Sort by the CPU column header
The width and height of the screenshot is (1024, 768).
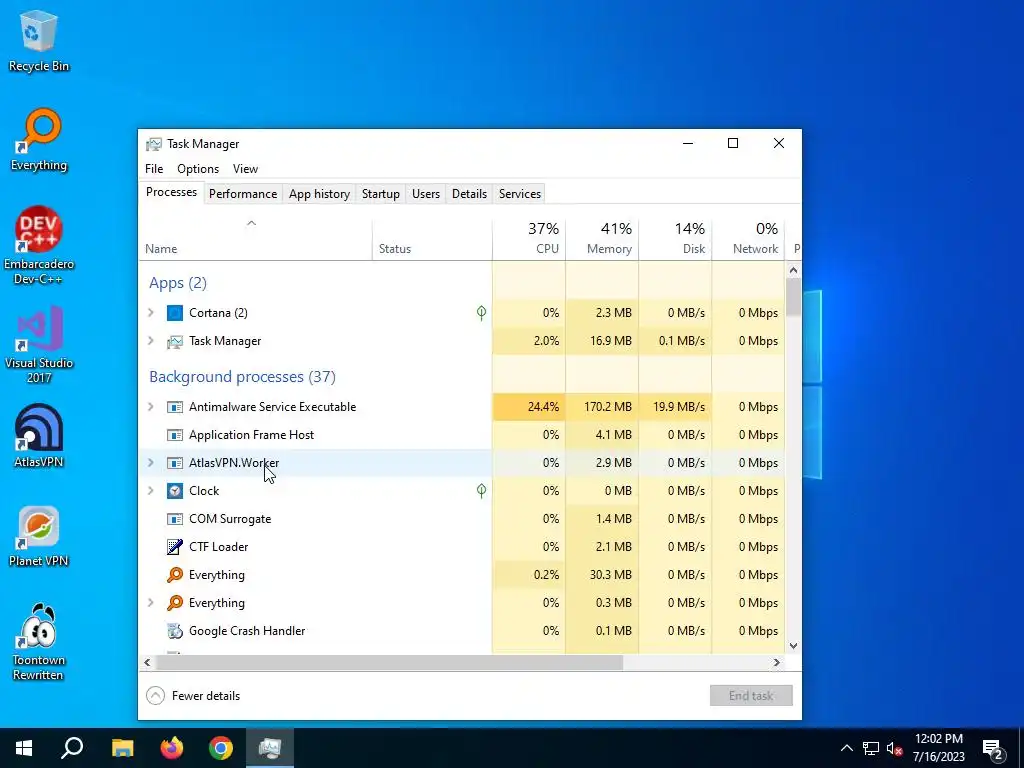tap(529, 239)
